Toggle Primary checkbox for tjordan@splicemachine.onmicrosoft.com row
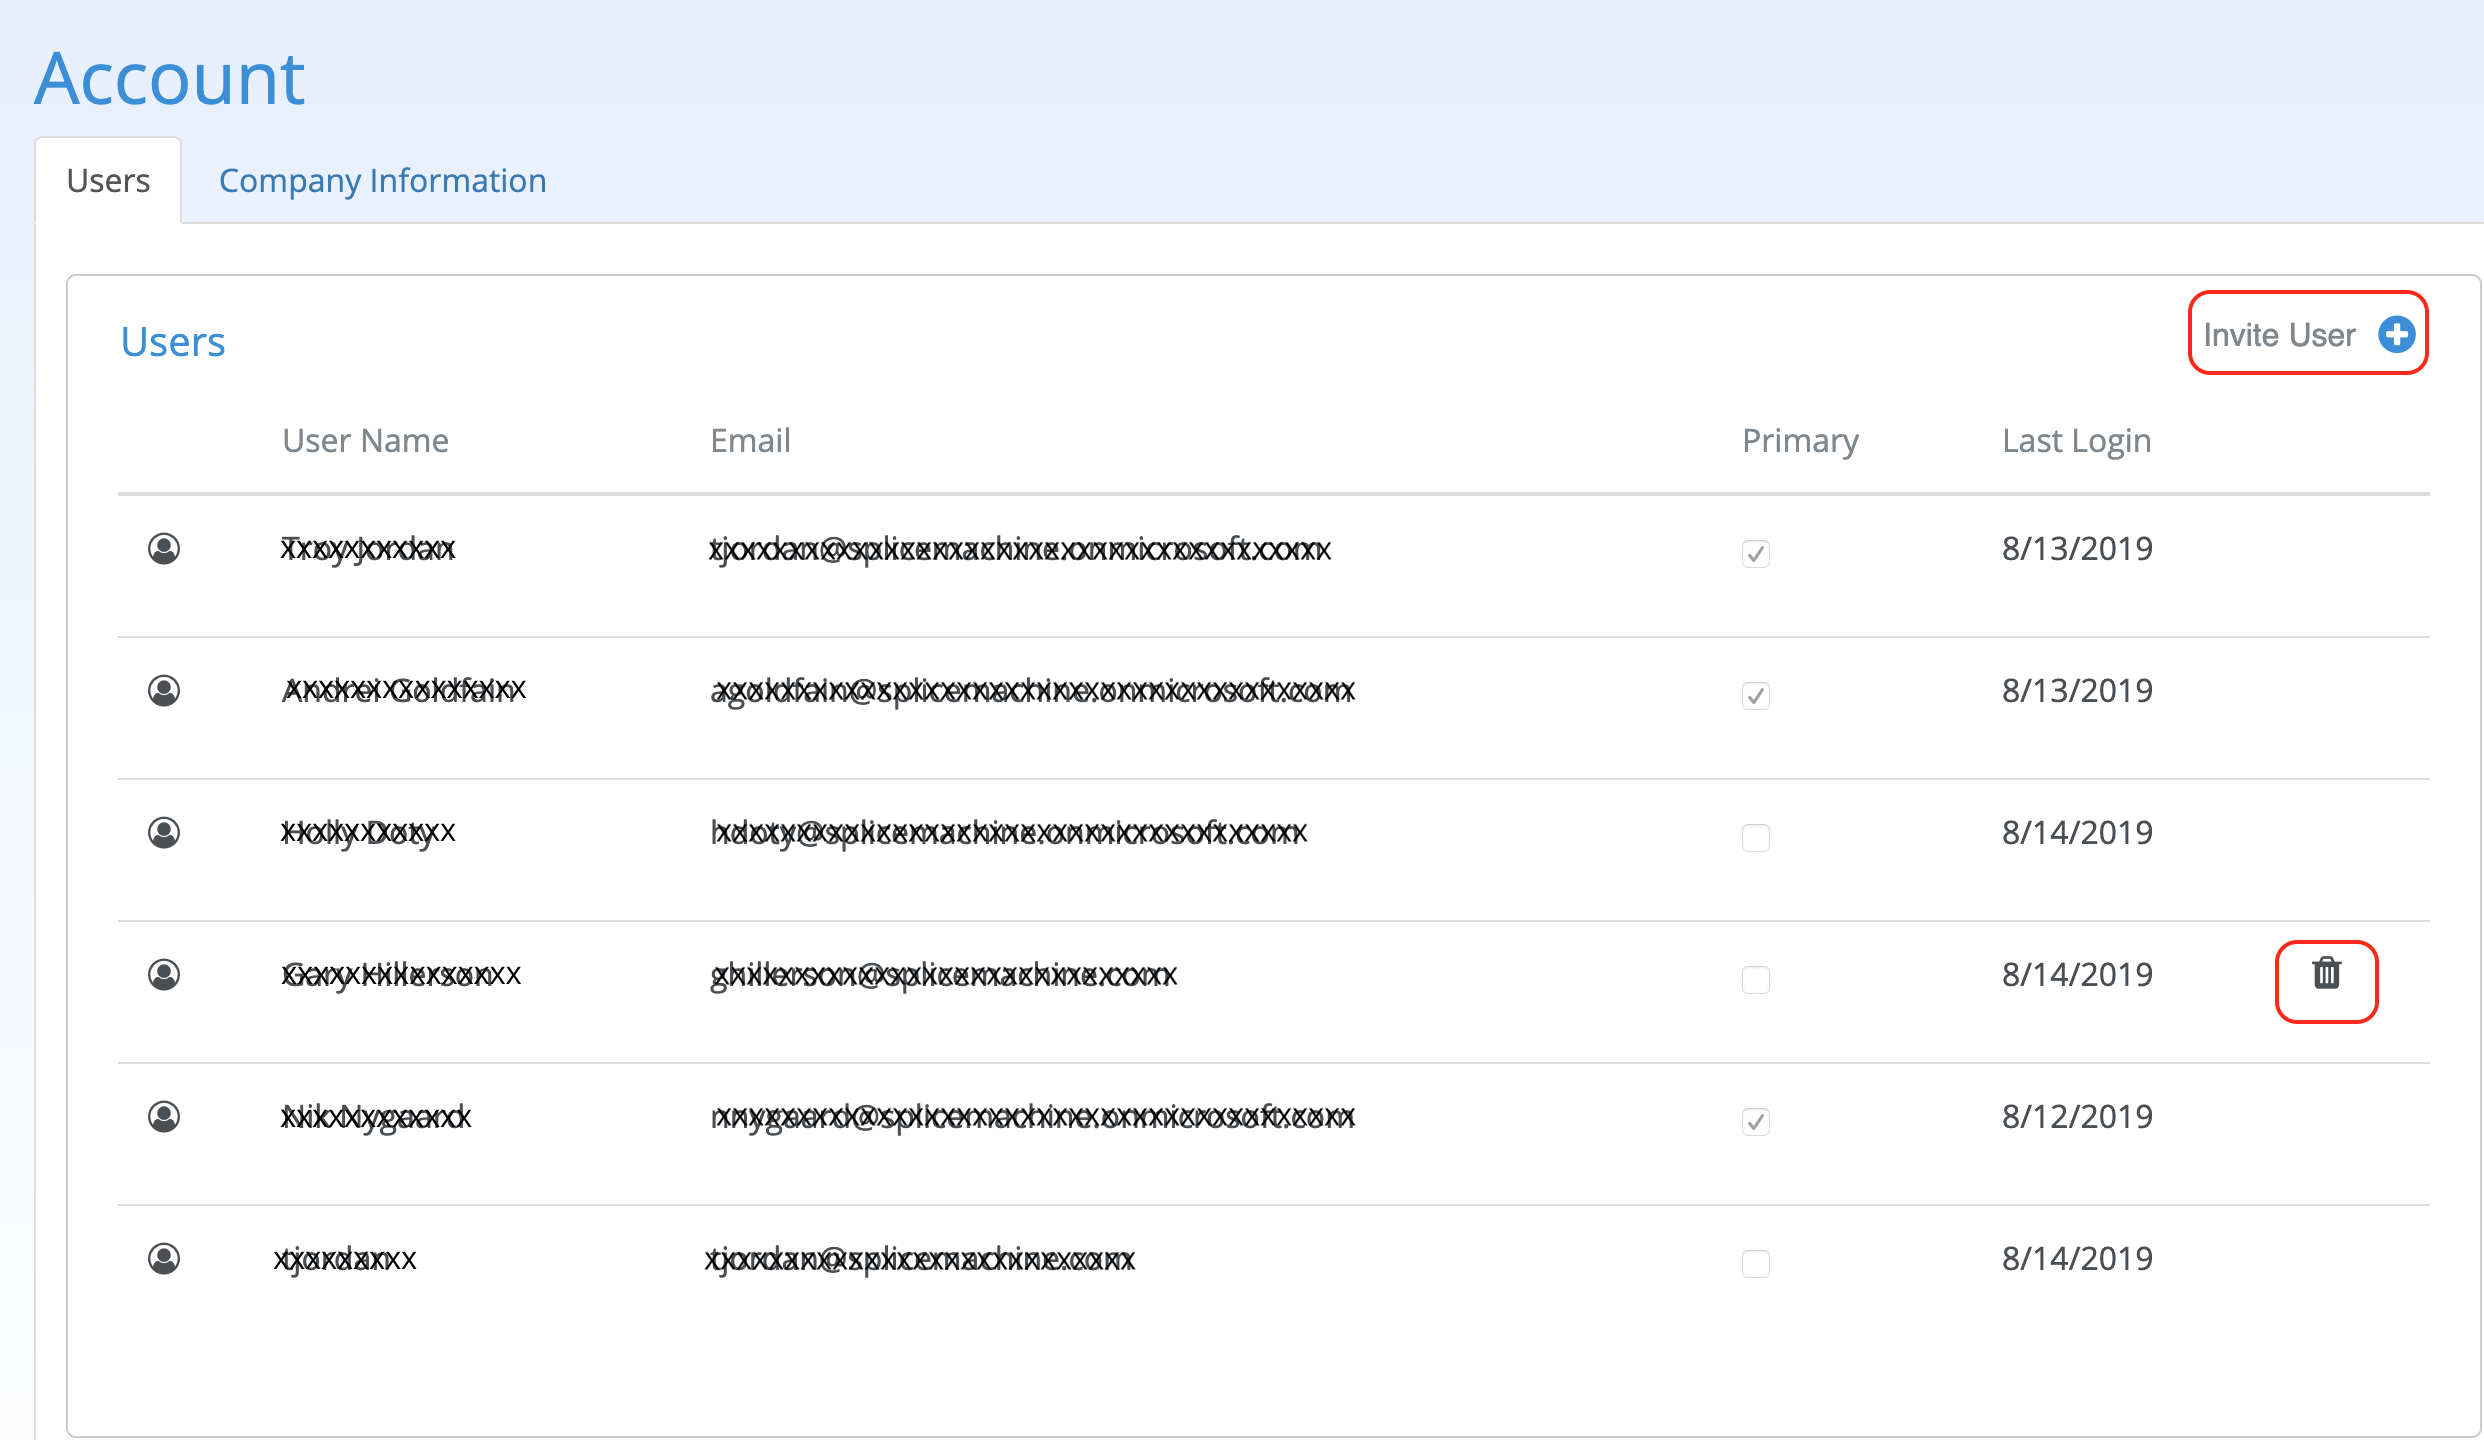The image size is (2484, 1440). tap(1756, 553)
